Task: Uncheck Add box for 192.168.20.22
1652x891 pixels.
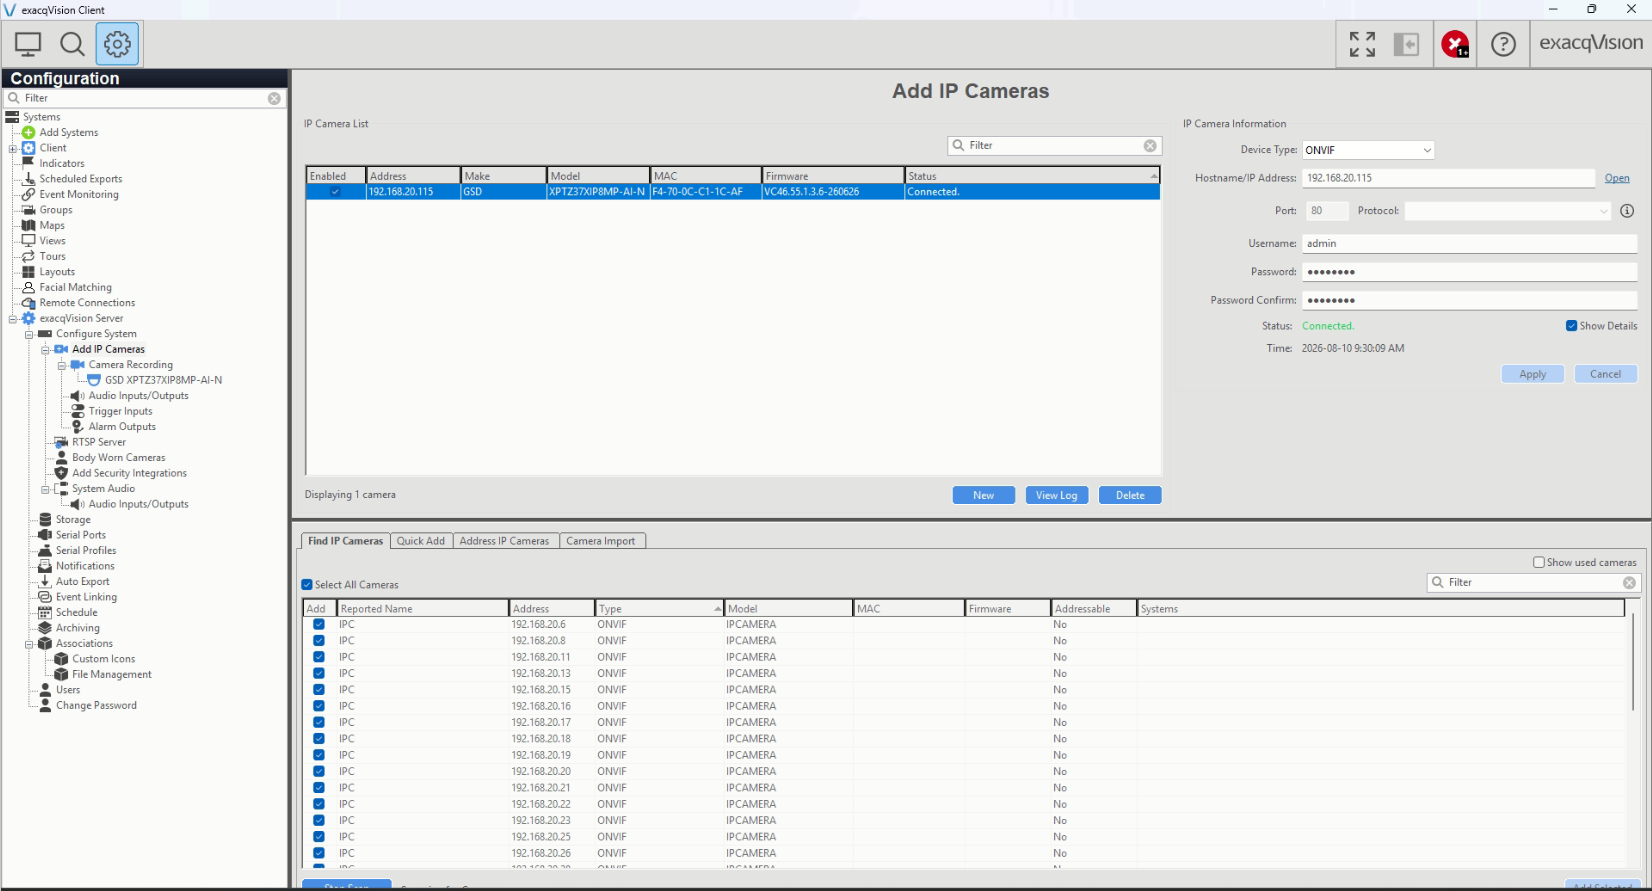Action: [319, 804]
